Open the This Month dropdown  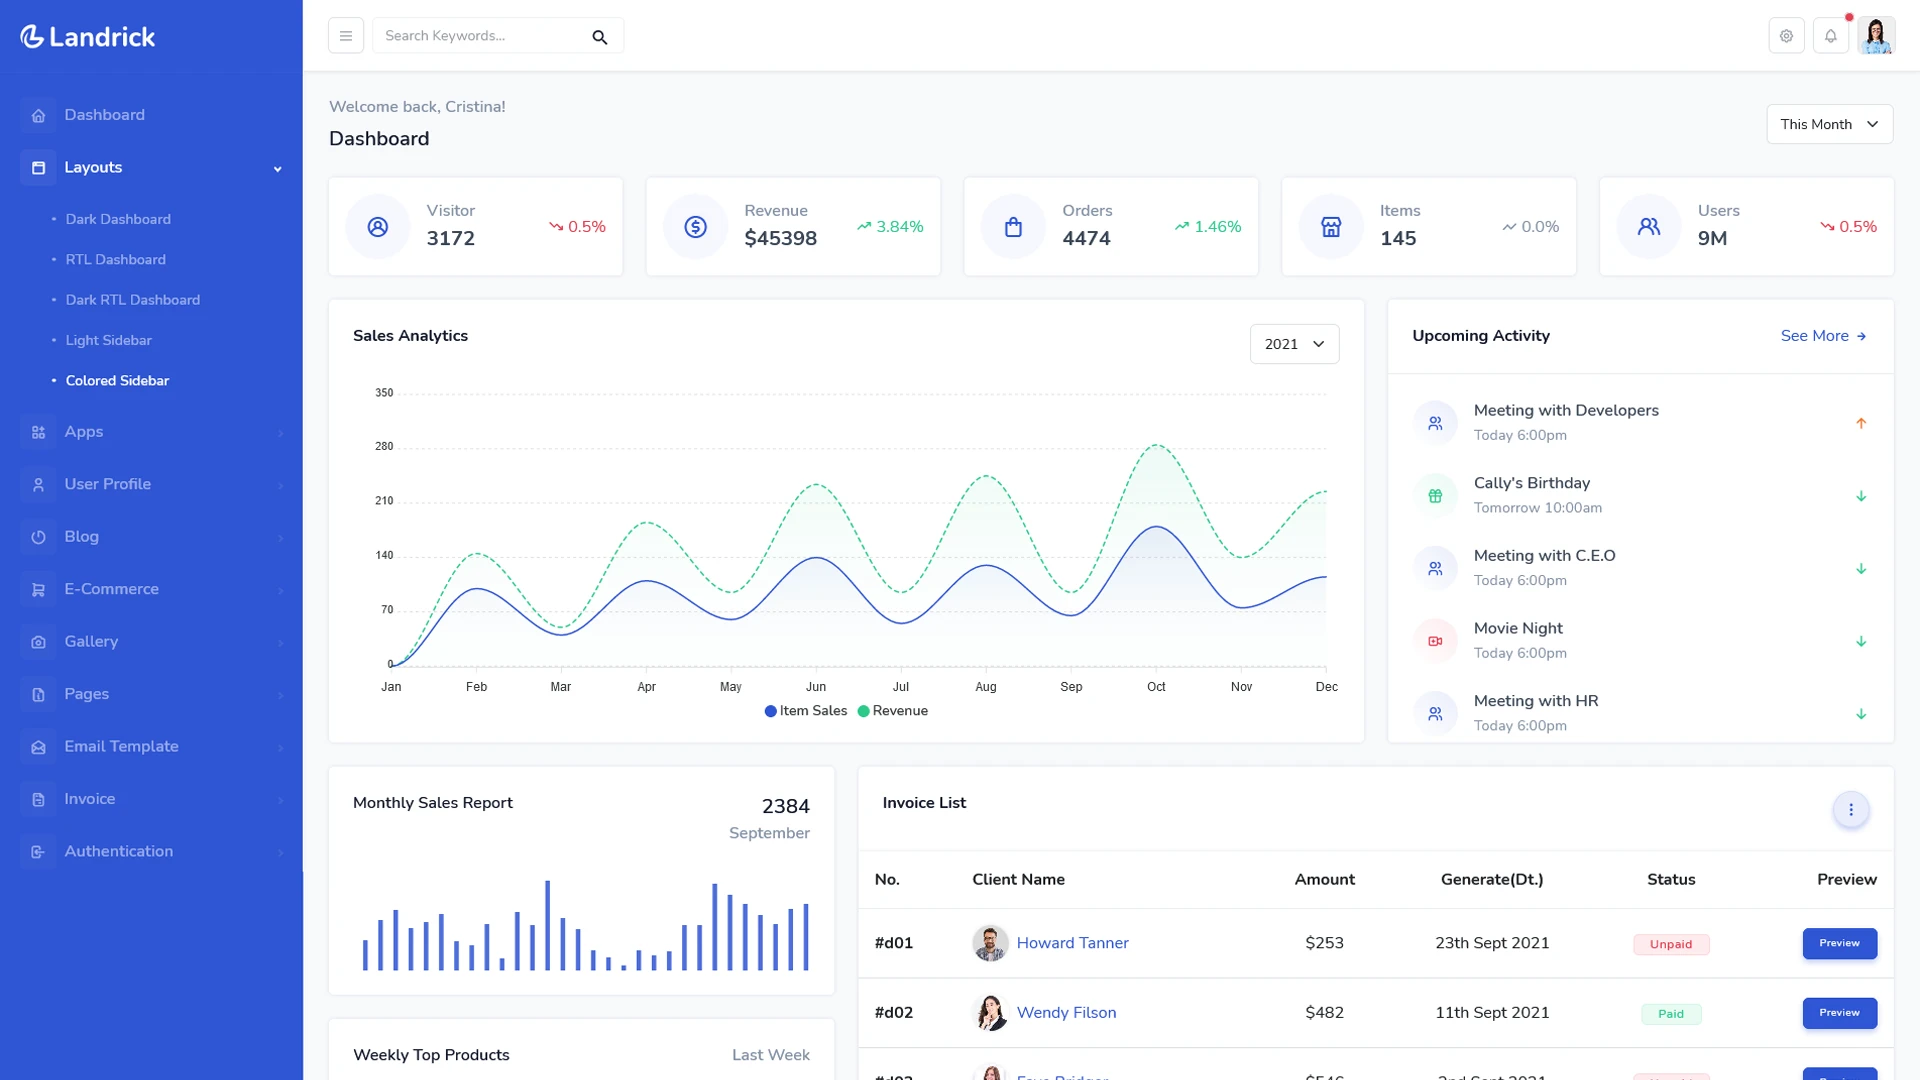coord(1829,124)
